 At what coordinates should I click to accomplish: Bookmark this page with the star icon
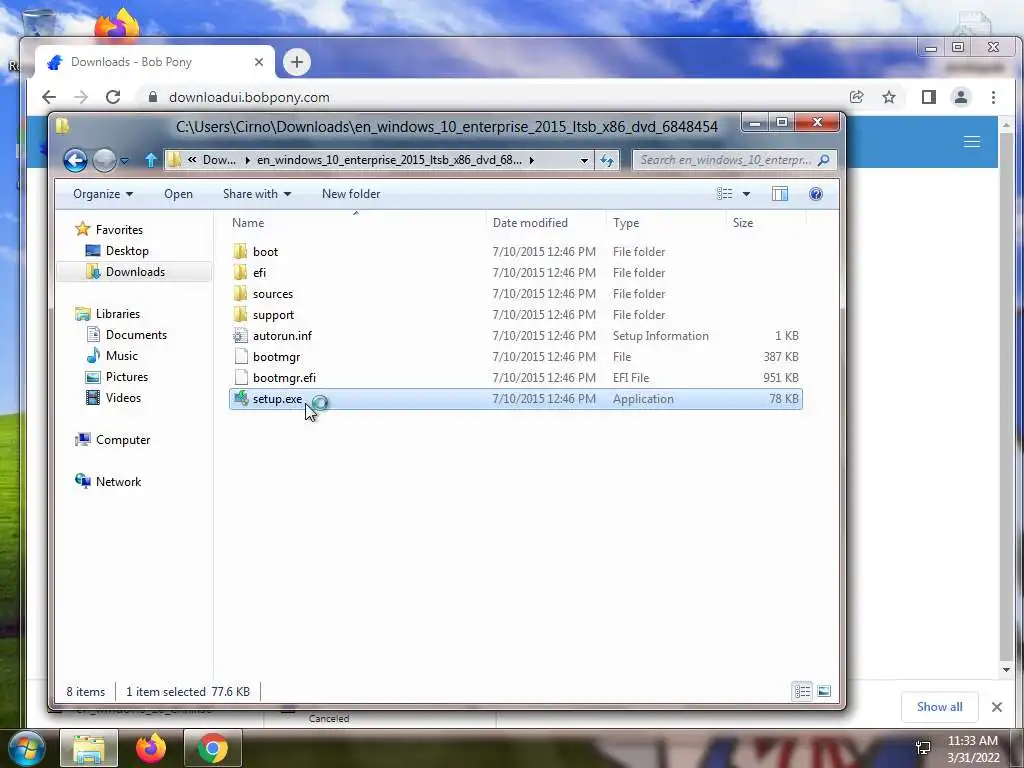889,97
